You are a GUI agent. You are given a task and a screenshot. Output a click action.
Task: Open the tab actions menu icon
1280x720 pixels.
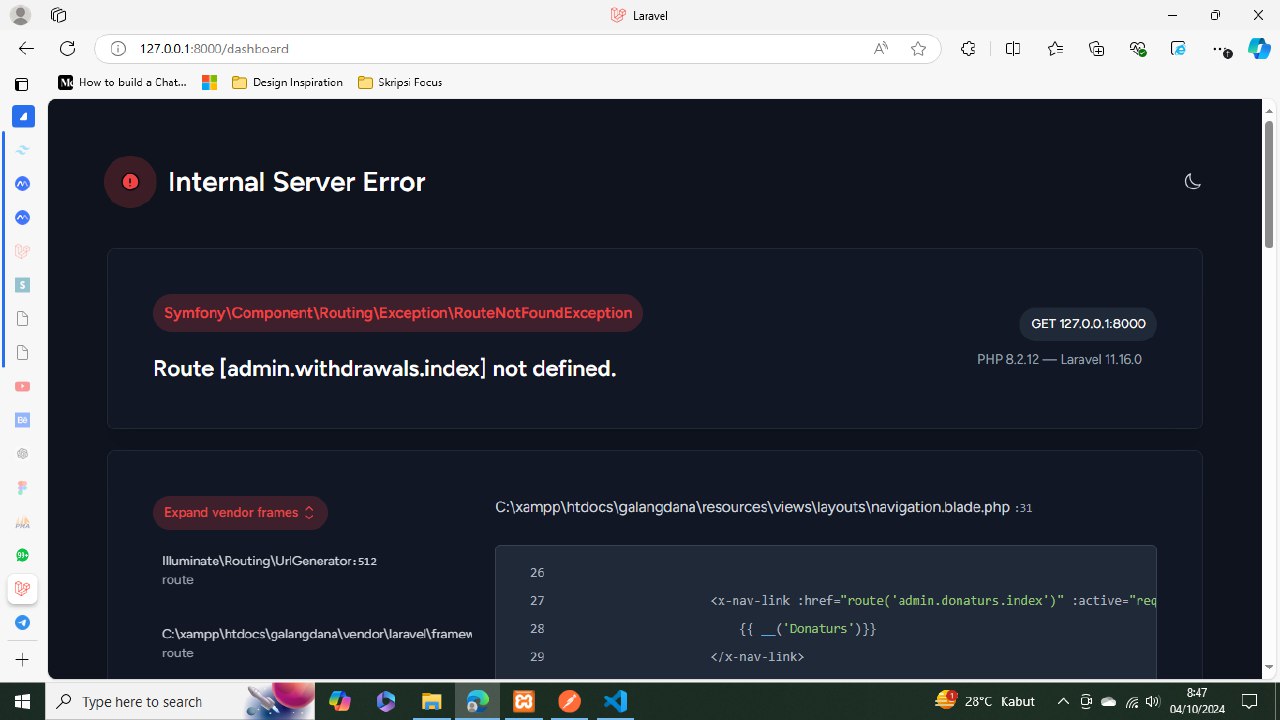point(58,15)
